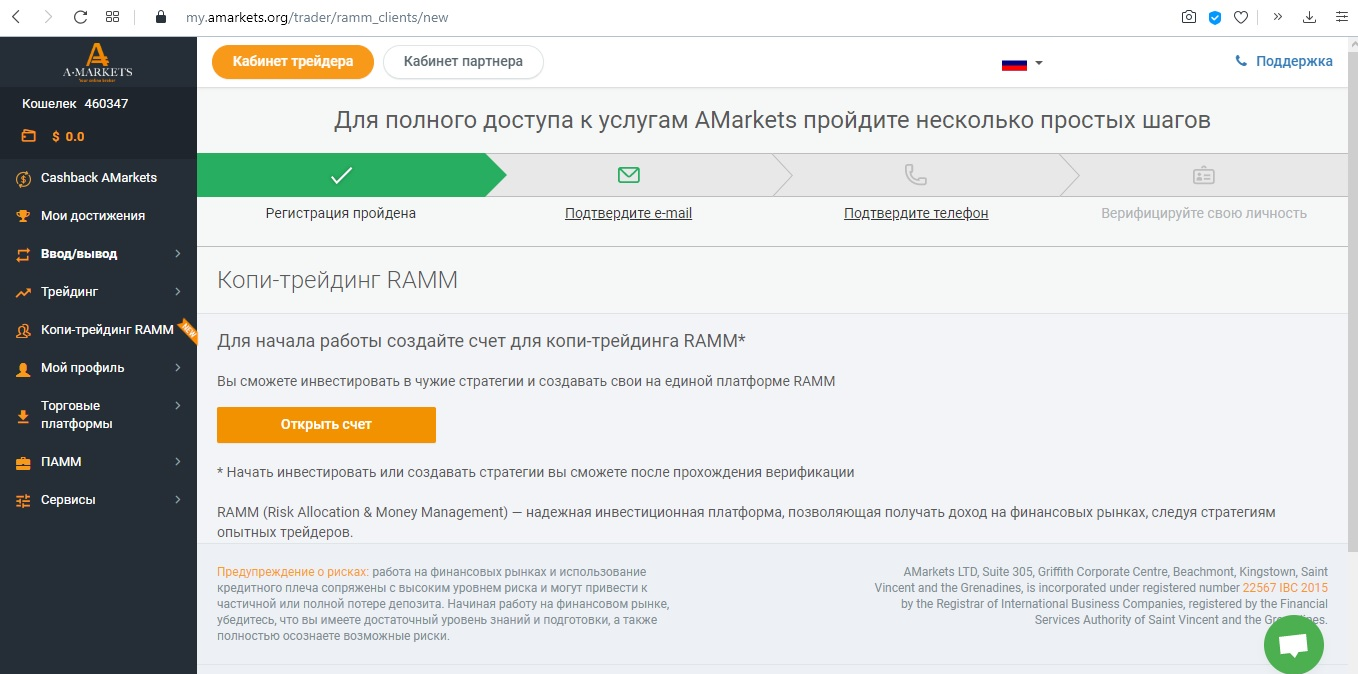Click the page vertical scrollbar
The width and height of the screenshot is (1358, 674).
[x=1351, y=300]
